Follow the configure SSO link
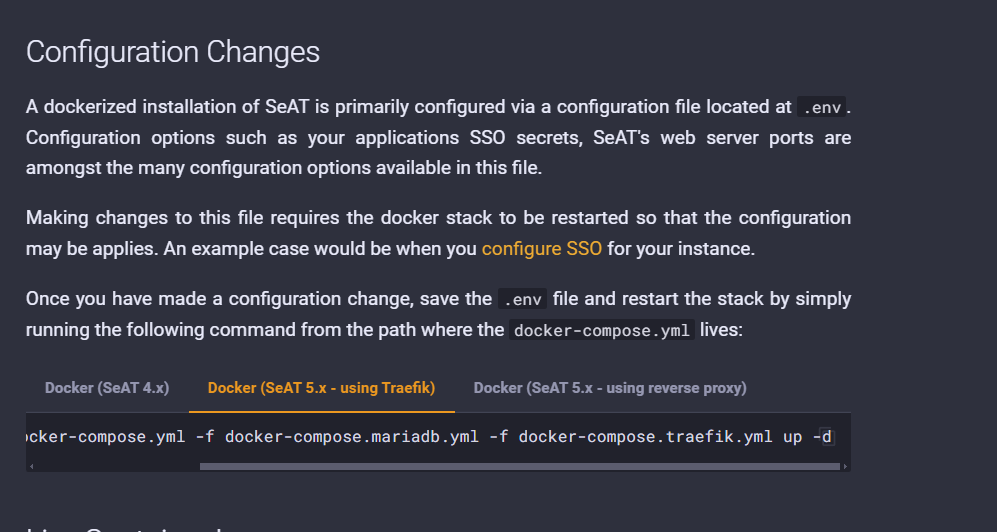The width and height of the screenshot is (997, 532). 542,249
